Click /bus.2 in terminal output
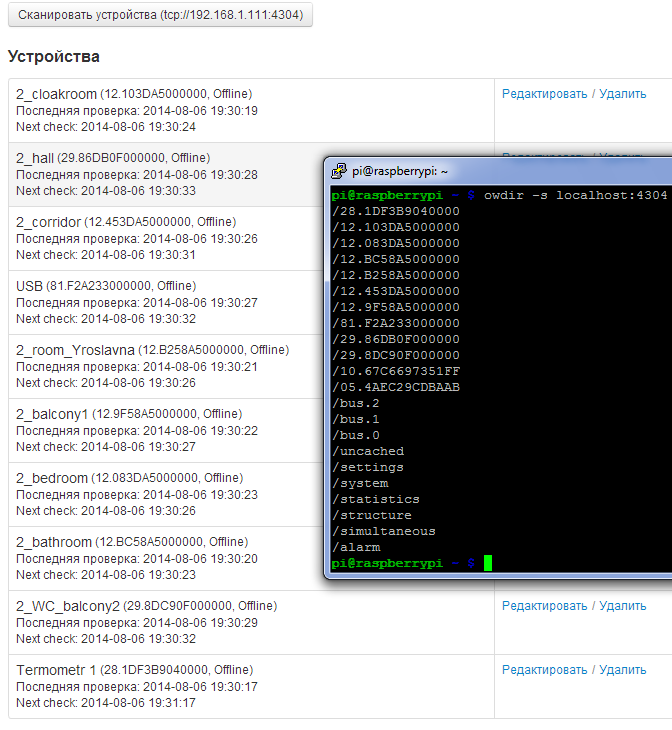Viewport: 672px width, 730px height. point(356,403)
